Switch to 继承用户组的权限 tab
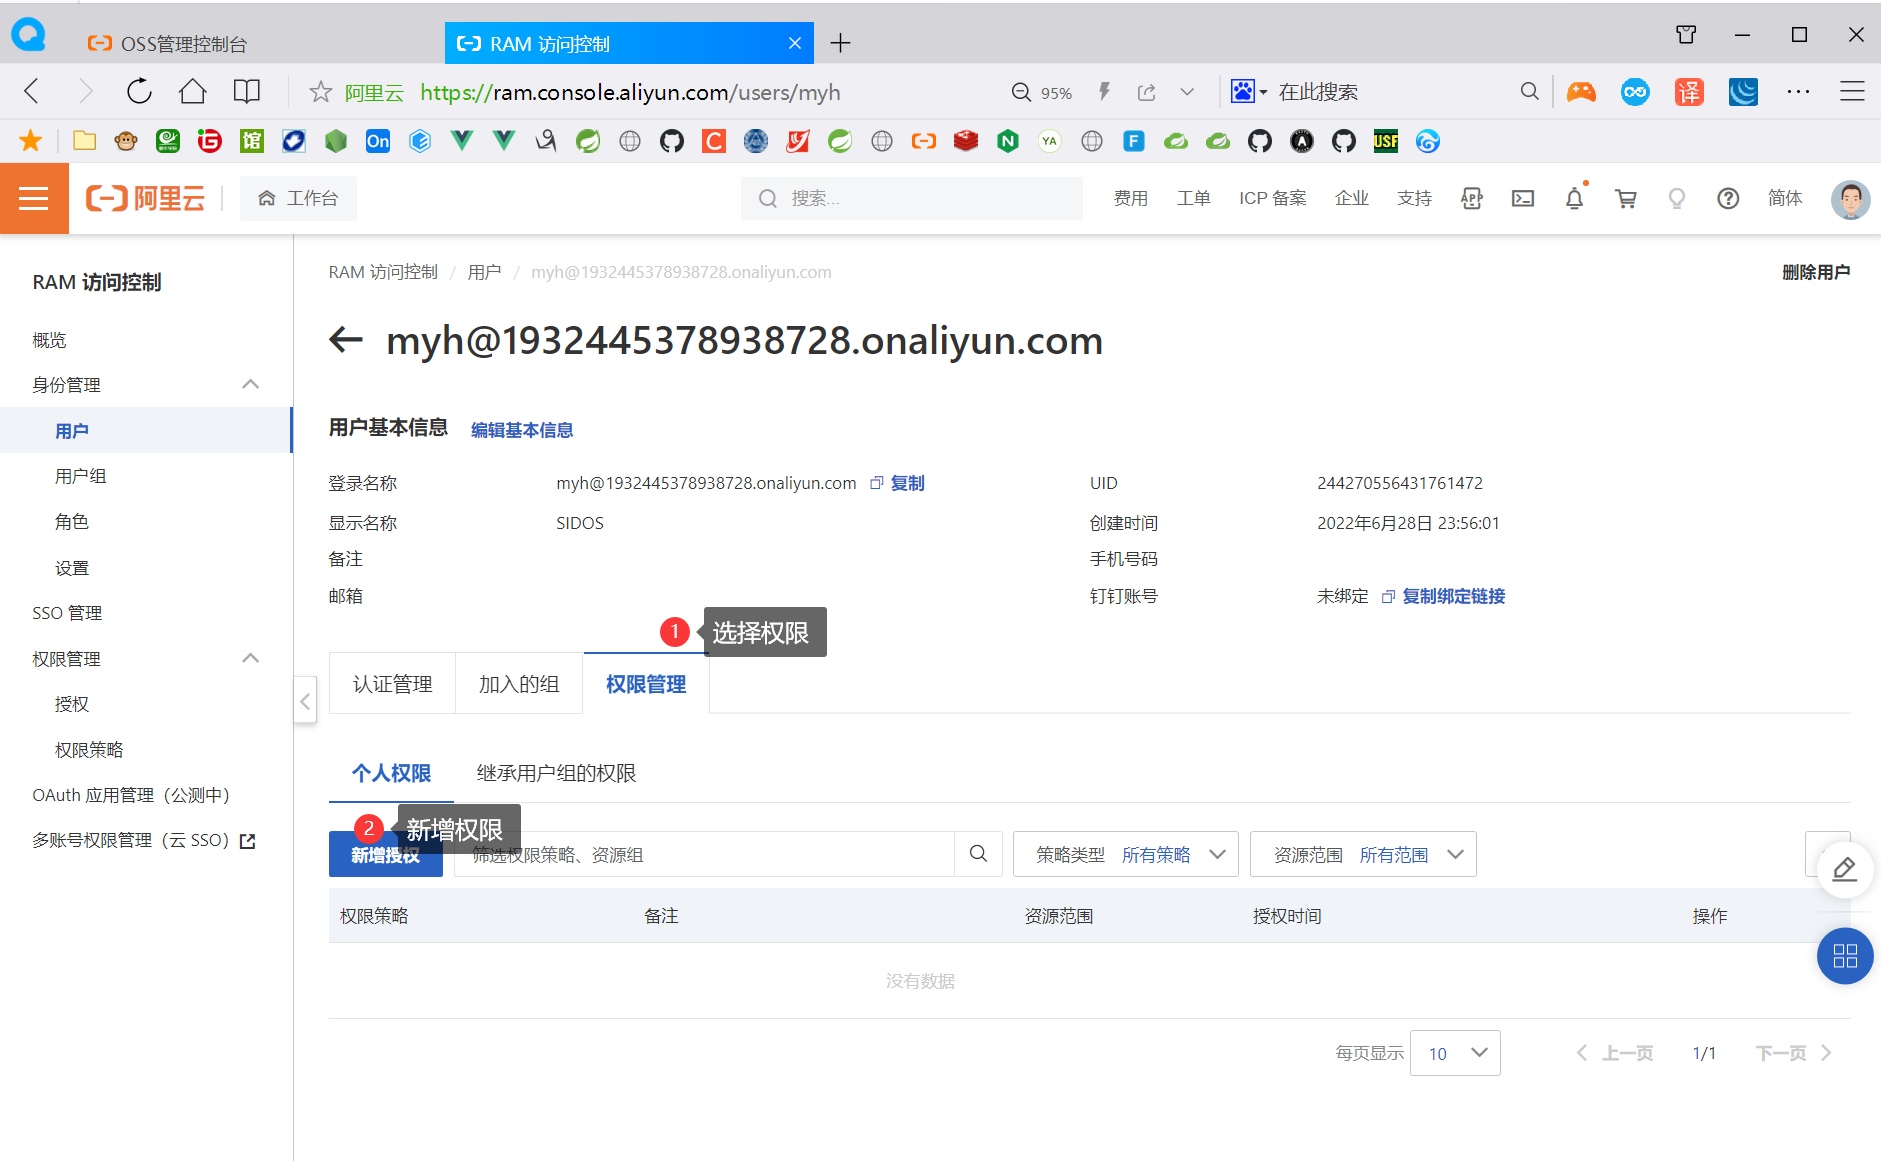Screen dimensions: 1881x1161 click(556, 773)
